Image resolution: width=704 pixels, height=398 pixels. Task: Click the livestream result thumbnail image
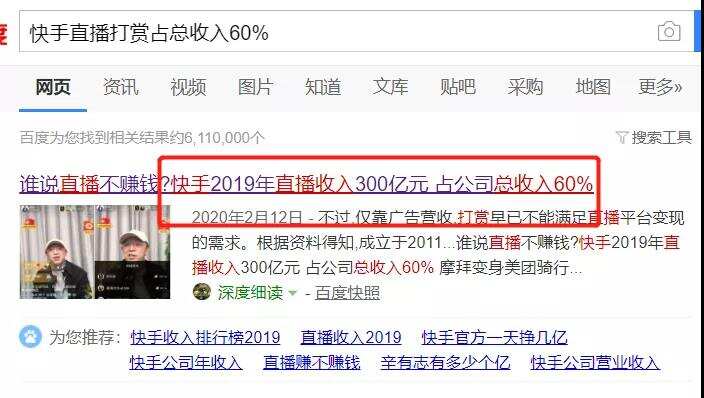point(95,252)
